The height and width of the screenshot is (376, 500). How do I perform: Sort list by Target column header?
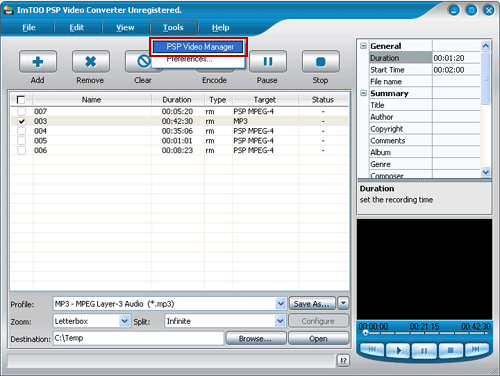pos(265,100)
